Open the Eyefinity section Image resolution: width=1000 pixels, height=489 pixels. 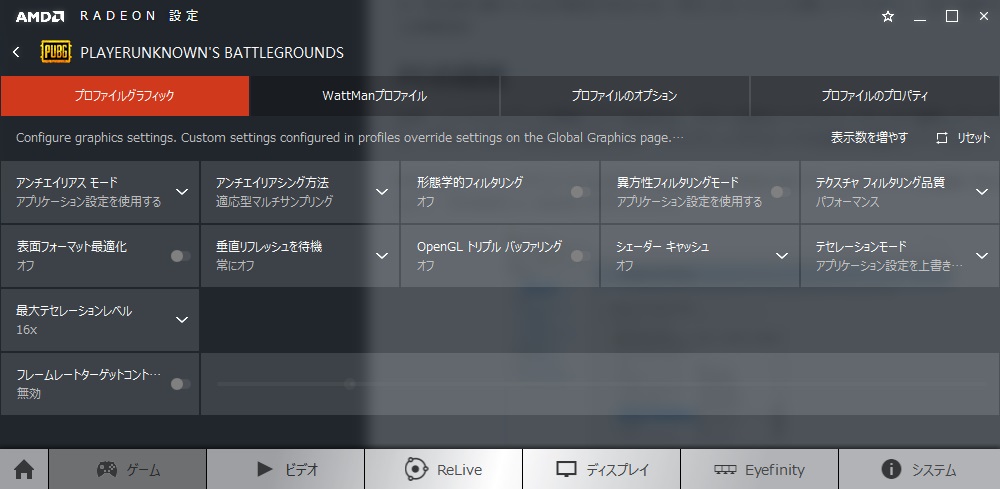[x=760, y=469]
